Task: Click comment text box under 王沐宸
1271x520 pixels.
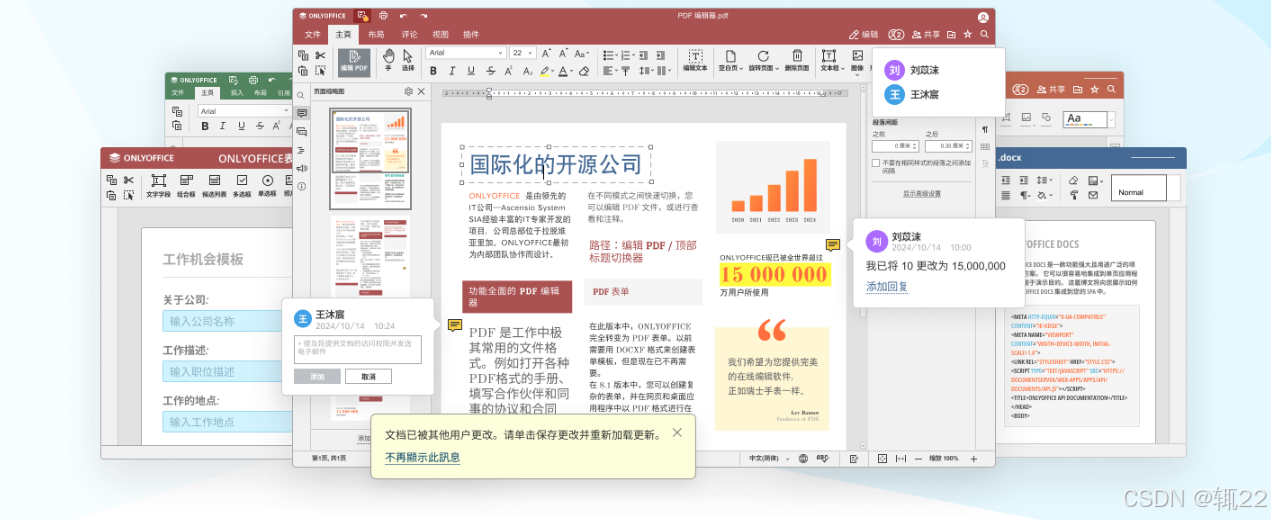Action: pyautogui.click(x=358, y=349)
